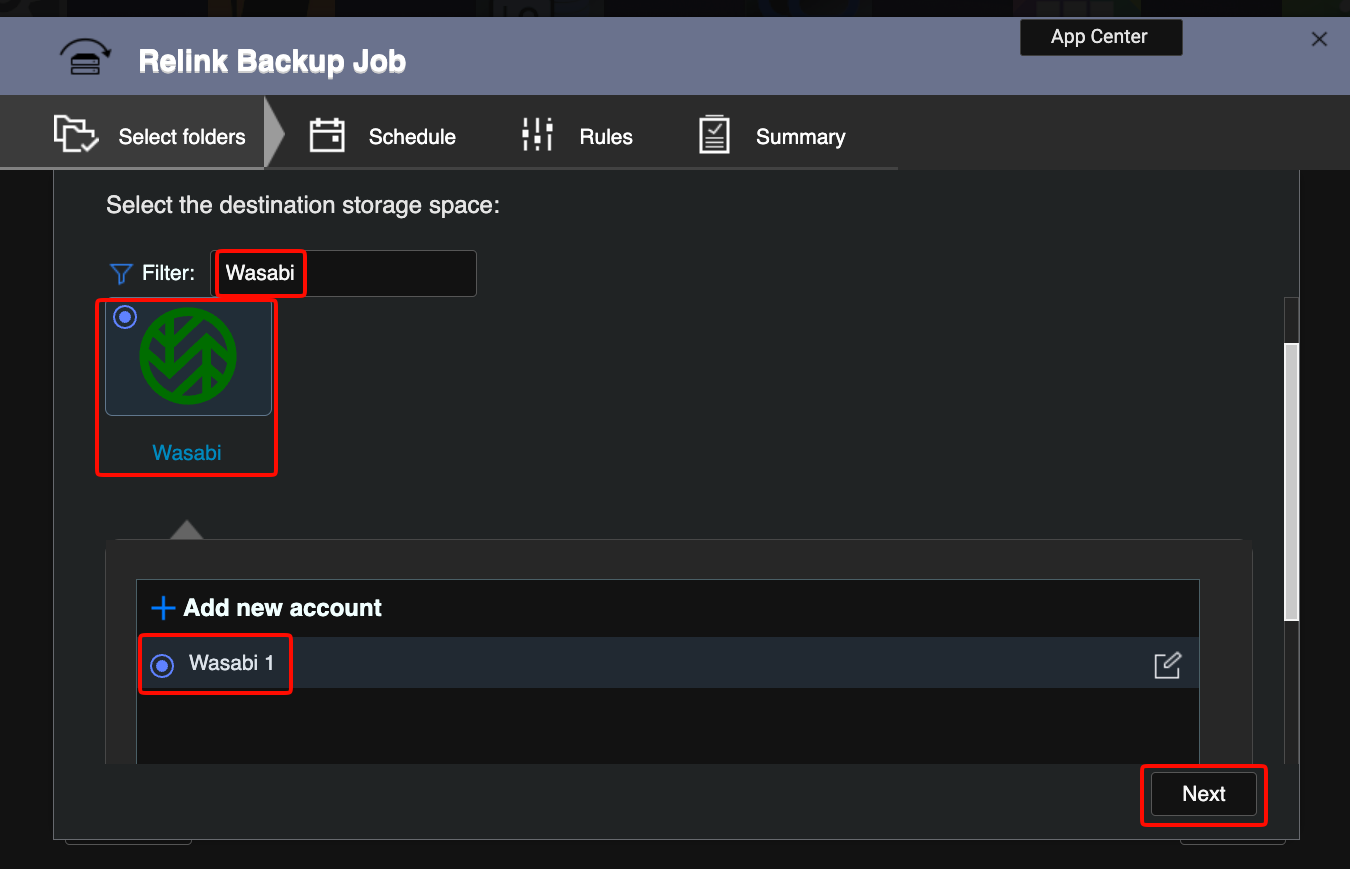Open the Summary step
This screenshot has width=1350, height=869.
click(771, 136)
